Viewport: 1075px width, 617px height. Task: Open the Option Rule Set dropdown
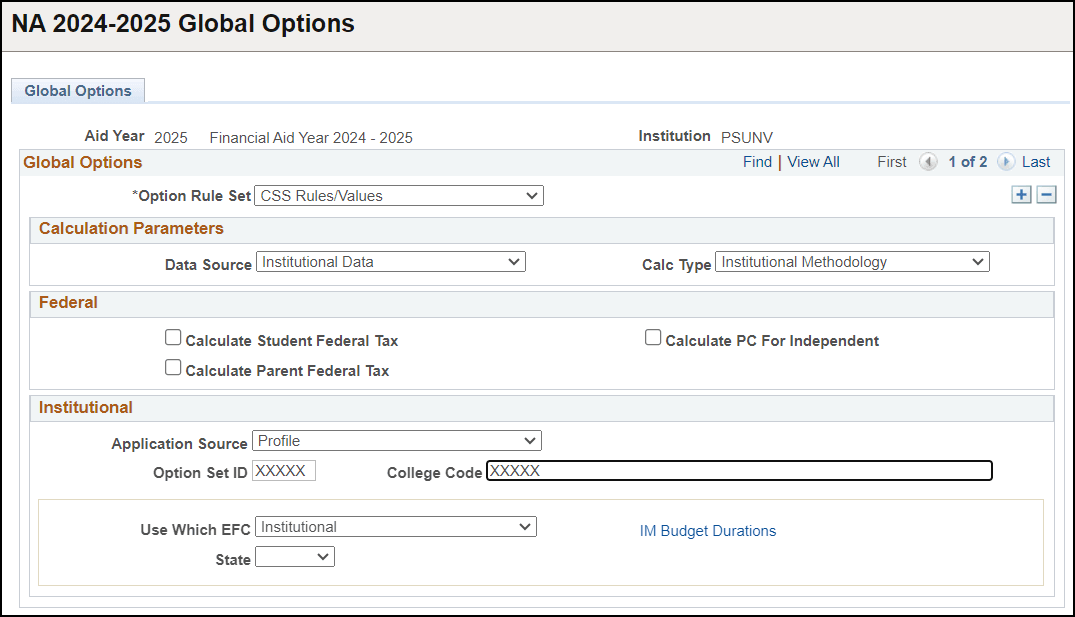[x=530, y=195]
